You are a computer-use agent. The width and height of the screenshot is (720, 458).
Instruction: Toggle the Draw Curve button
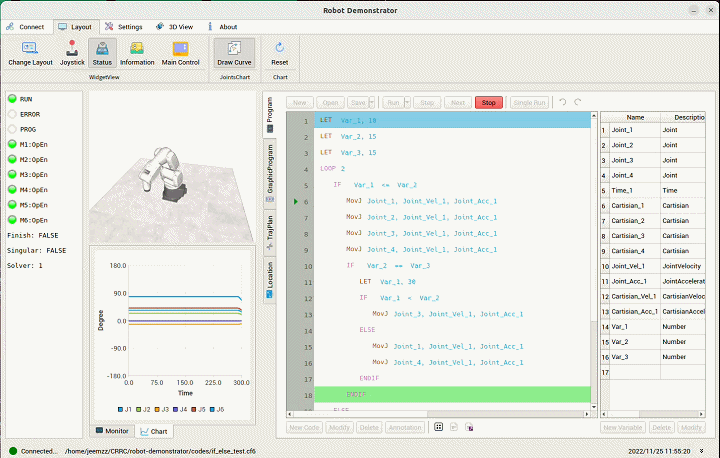coord(234,53)
